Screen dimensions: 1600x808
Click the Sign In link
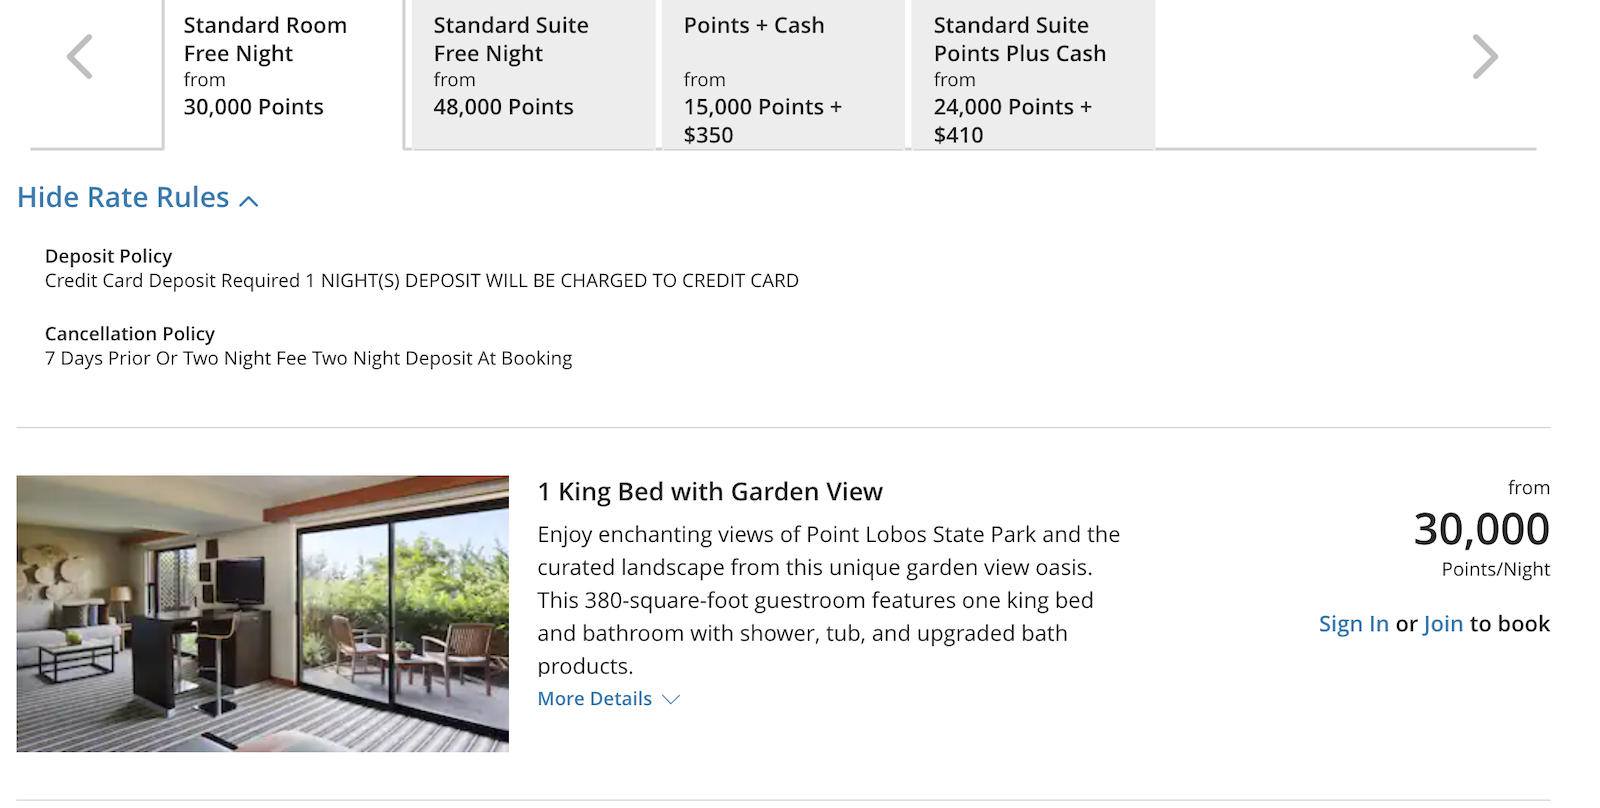point(1353,623)
